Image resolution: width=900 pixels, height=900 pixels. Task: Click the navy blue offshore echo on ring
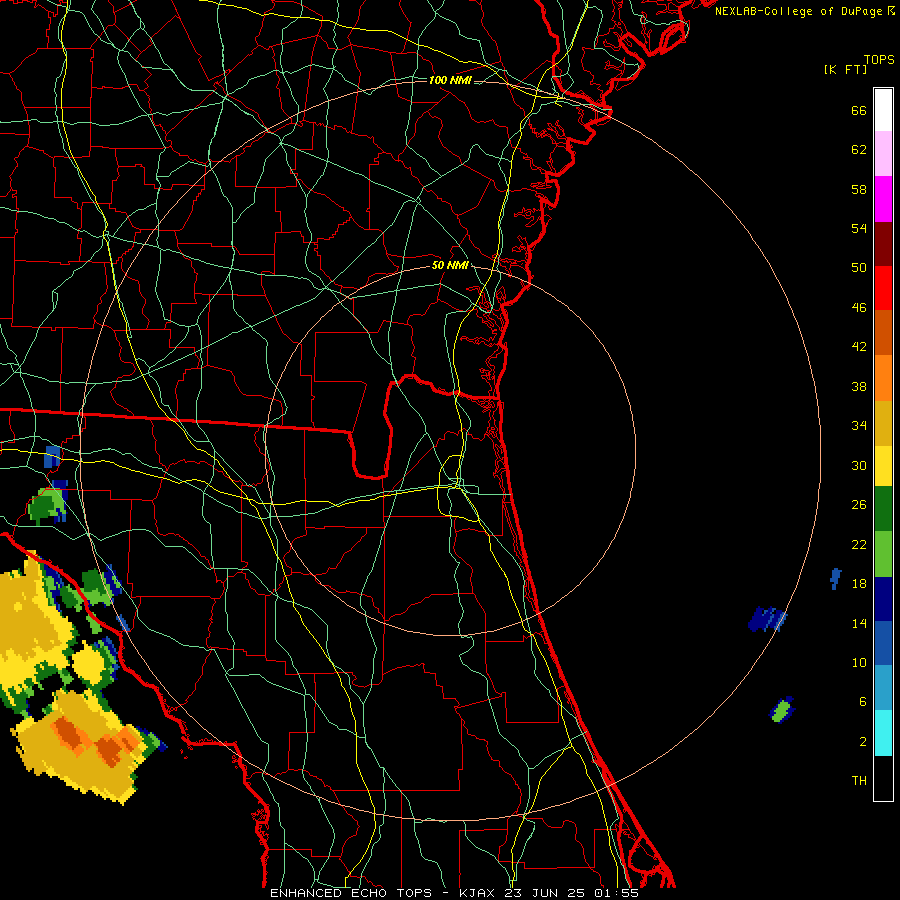(x=767, y=619)
